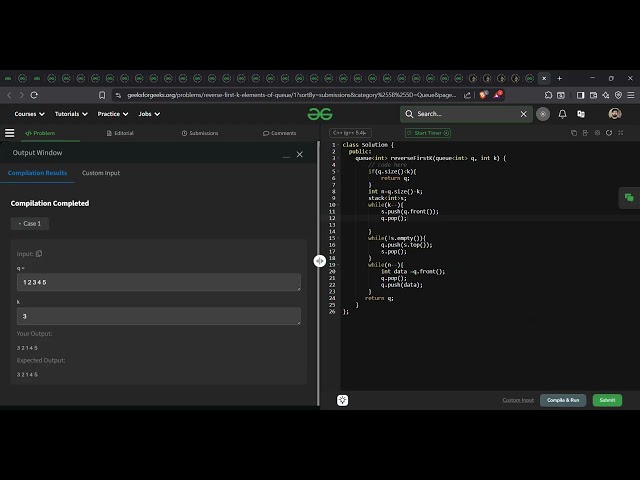Bookmark this page using the bookmark icon
This screenshot has width=640, height=480.
point(102,95)
